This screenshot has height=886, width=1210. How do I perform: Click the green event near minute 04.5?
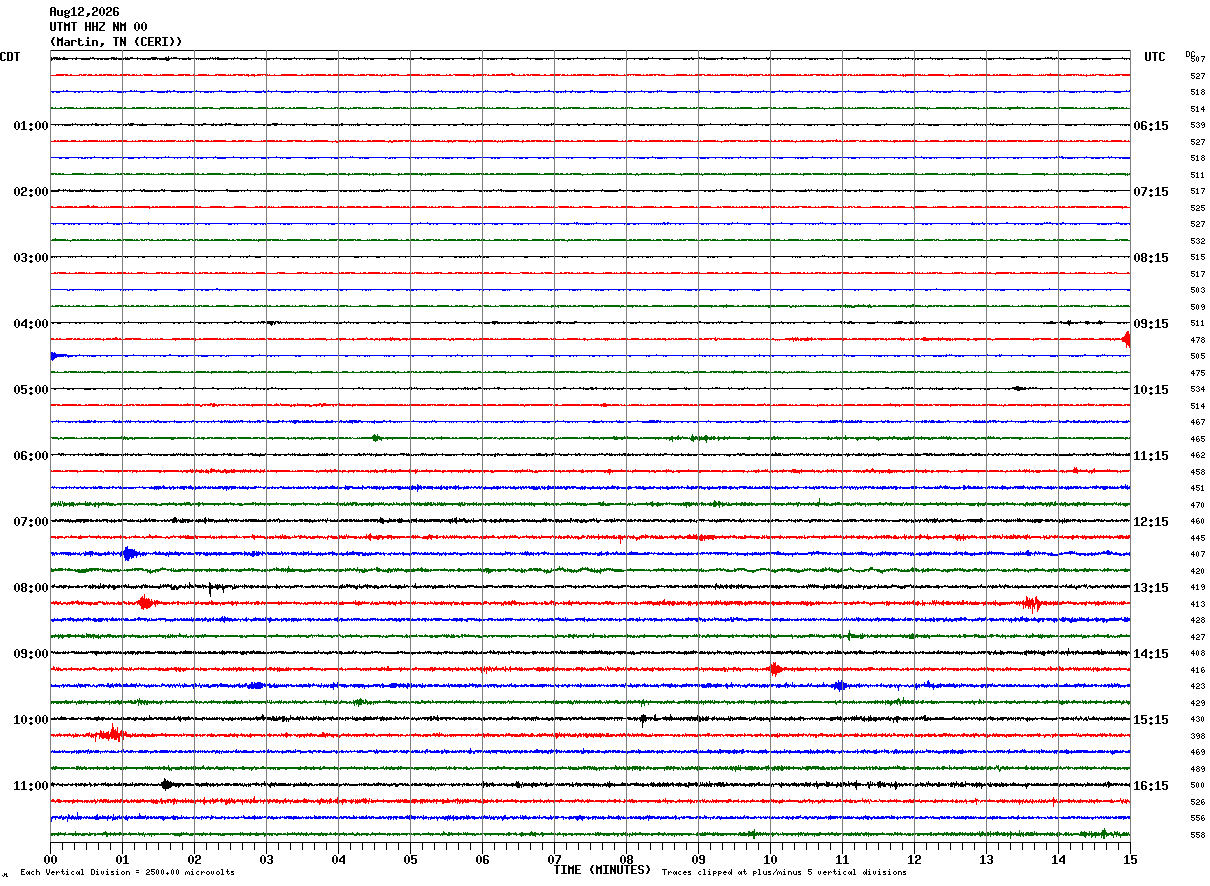click(x=376, y=438)
